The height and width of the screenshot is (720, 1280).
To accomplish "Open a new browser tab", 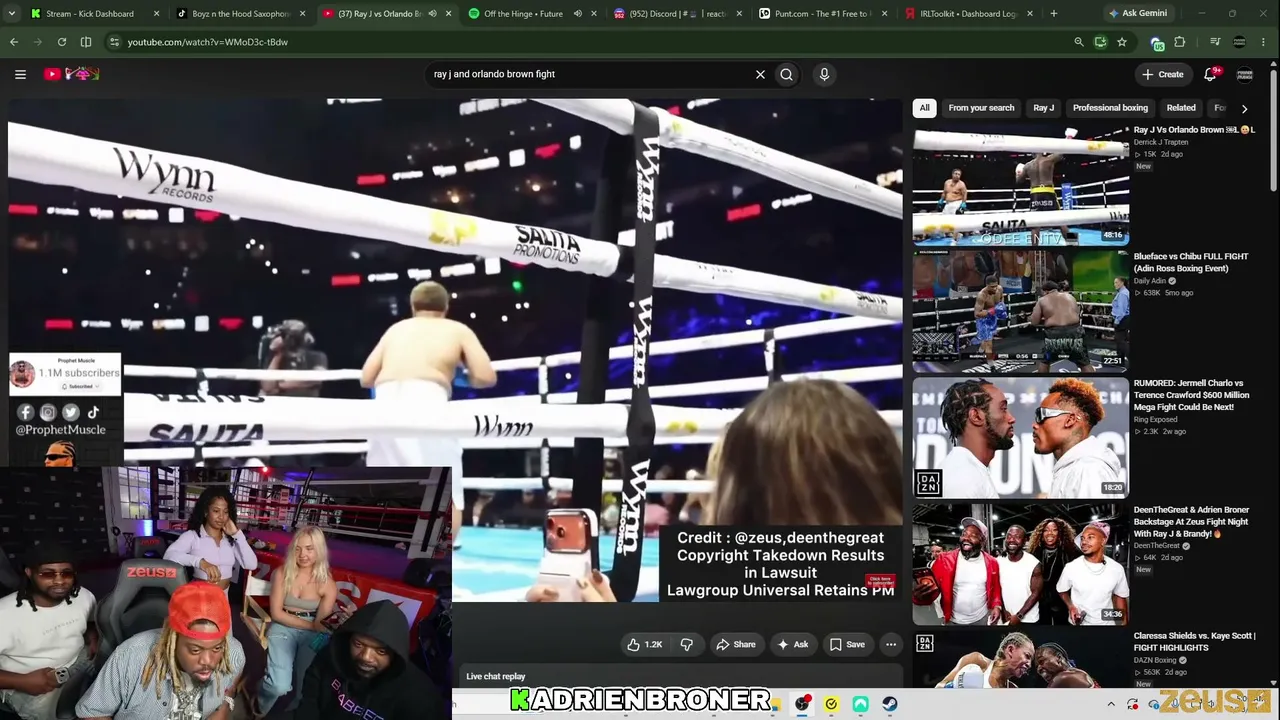I will 1054,14.
